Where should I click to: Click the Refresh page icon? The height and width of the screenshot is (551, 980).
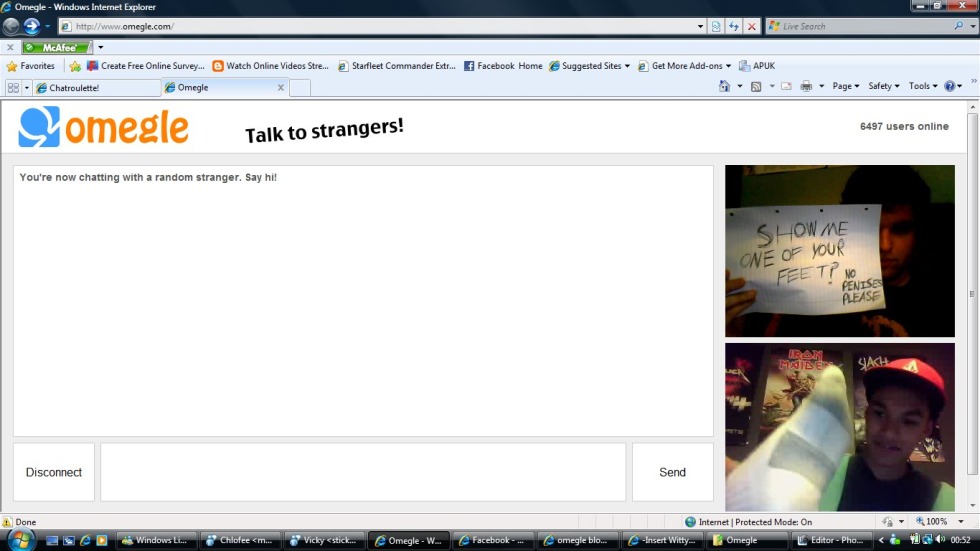click(x=734, y=26)
